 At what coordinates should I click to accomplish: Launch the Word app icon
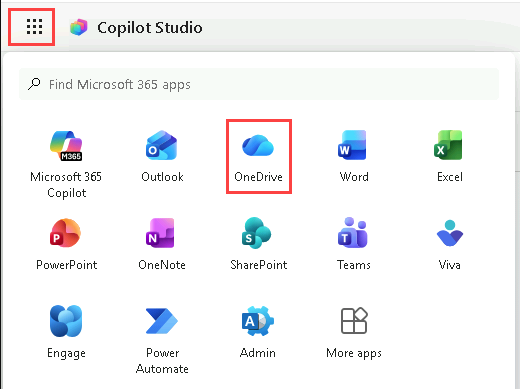[352, 145]
